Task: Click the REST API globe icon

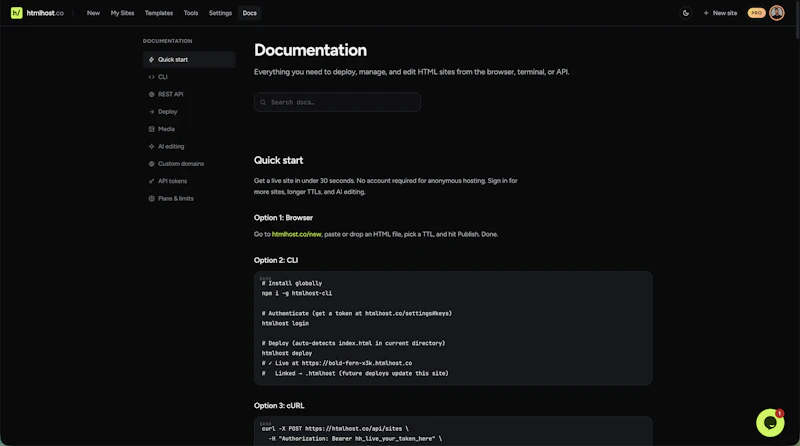Action: 152,94
